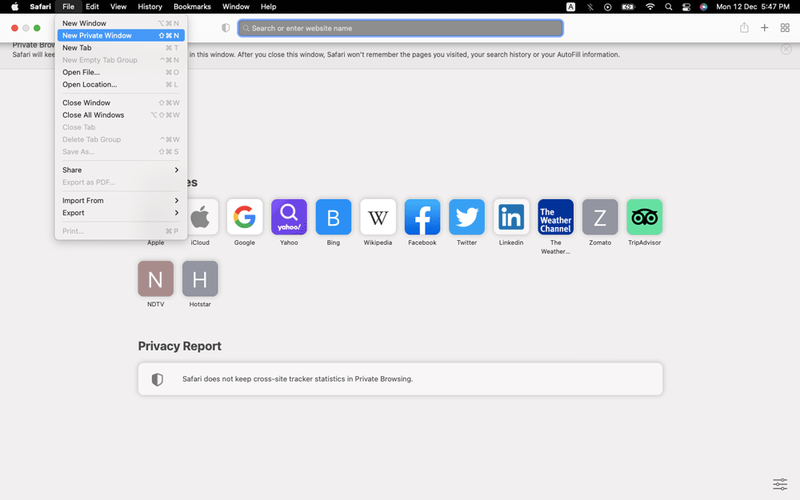
Task: Click the new tab plus button
Action: (x=764, y=28)
